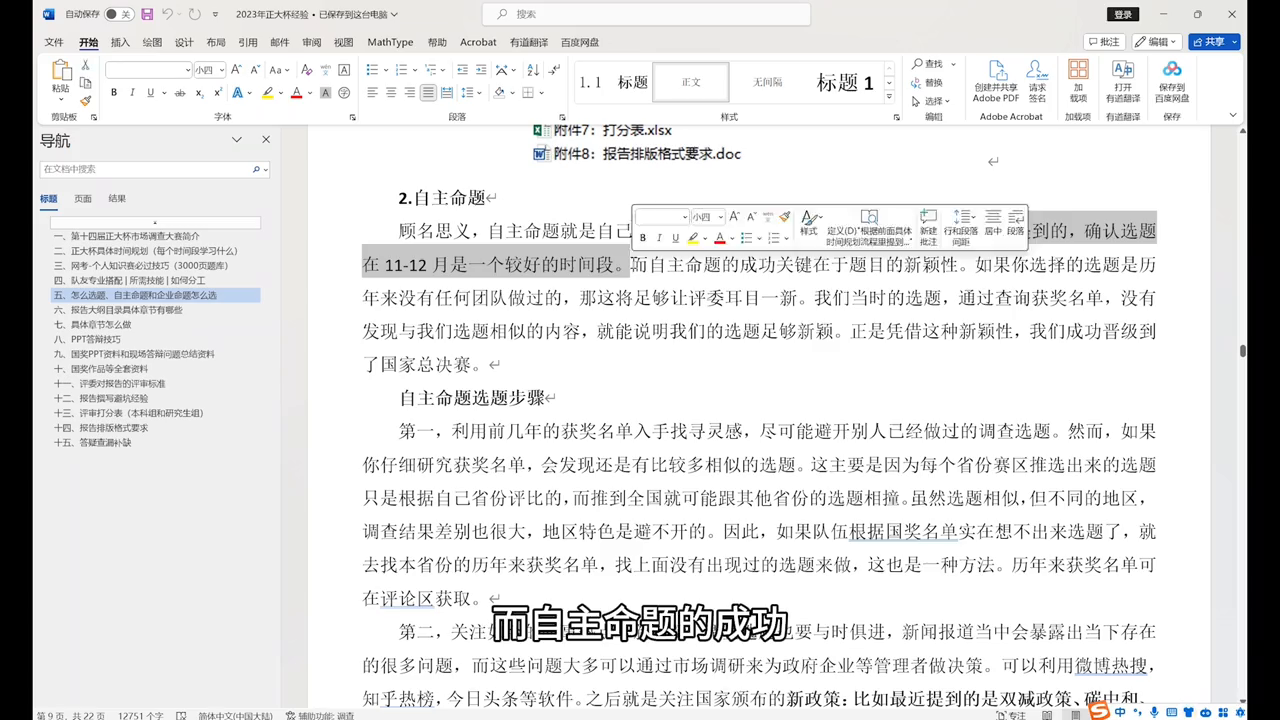1280x720 pixels.
Task: Apply the 标题 1 style from gallery
Action: pos(845,83)
